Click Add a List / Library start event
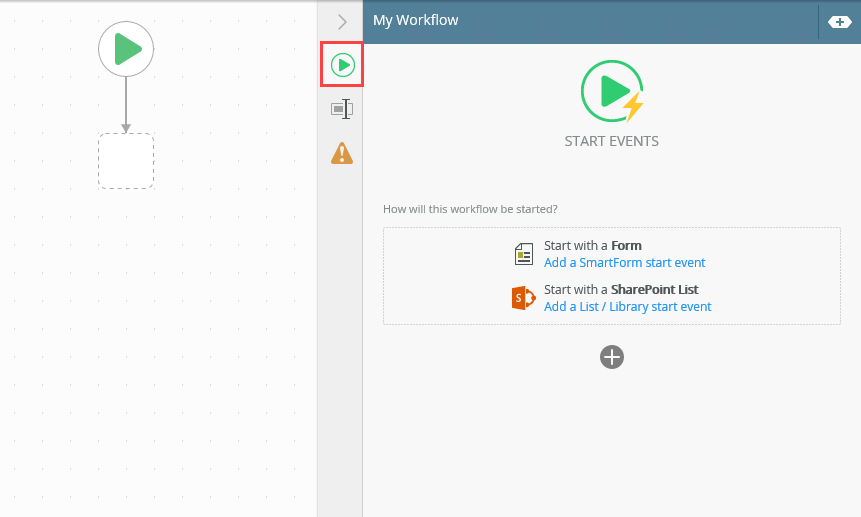The width and height of the screenshot is (861, 517). click(x=628, y=307)
